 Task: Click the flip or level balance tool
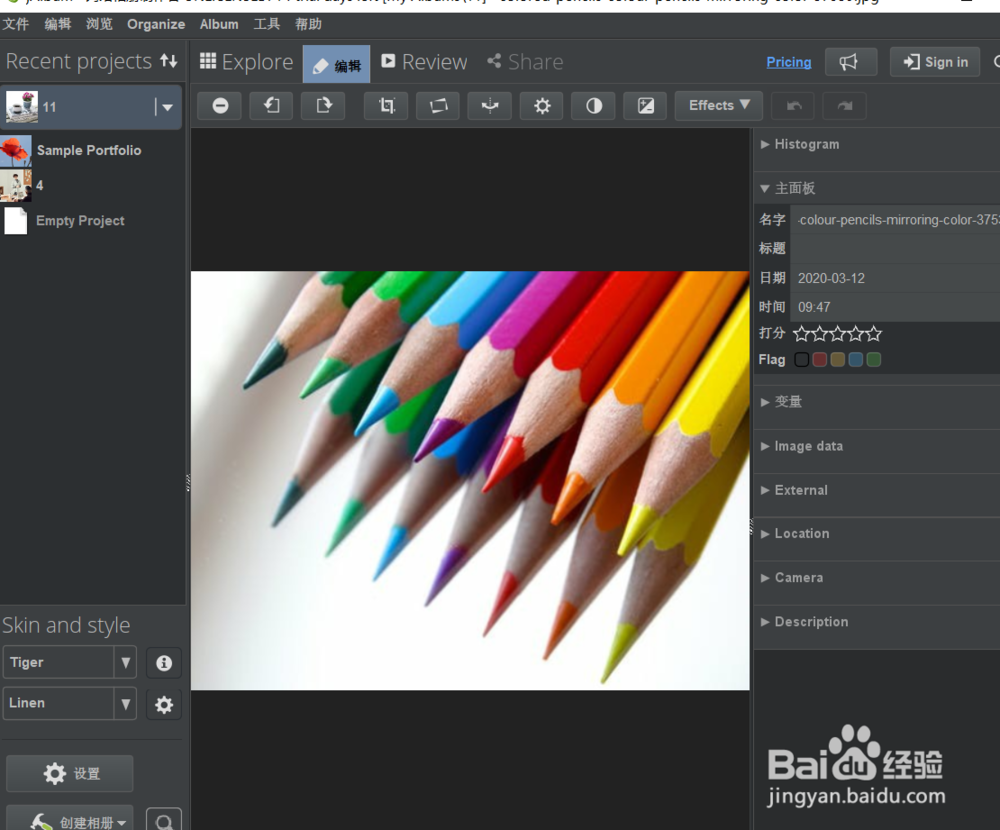[x=490, y=106]
